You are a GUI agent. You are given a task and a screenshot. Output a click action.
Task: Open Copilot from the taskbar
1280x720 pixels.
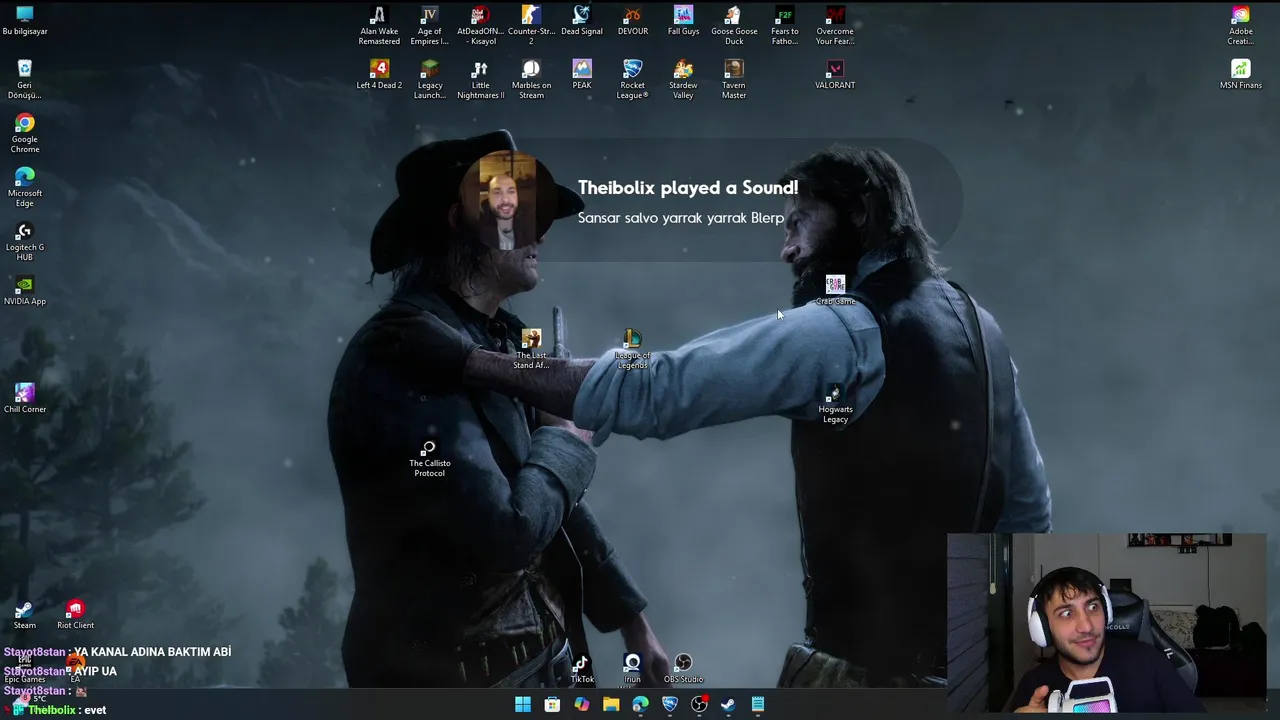tap(581, 705)
